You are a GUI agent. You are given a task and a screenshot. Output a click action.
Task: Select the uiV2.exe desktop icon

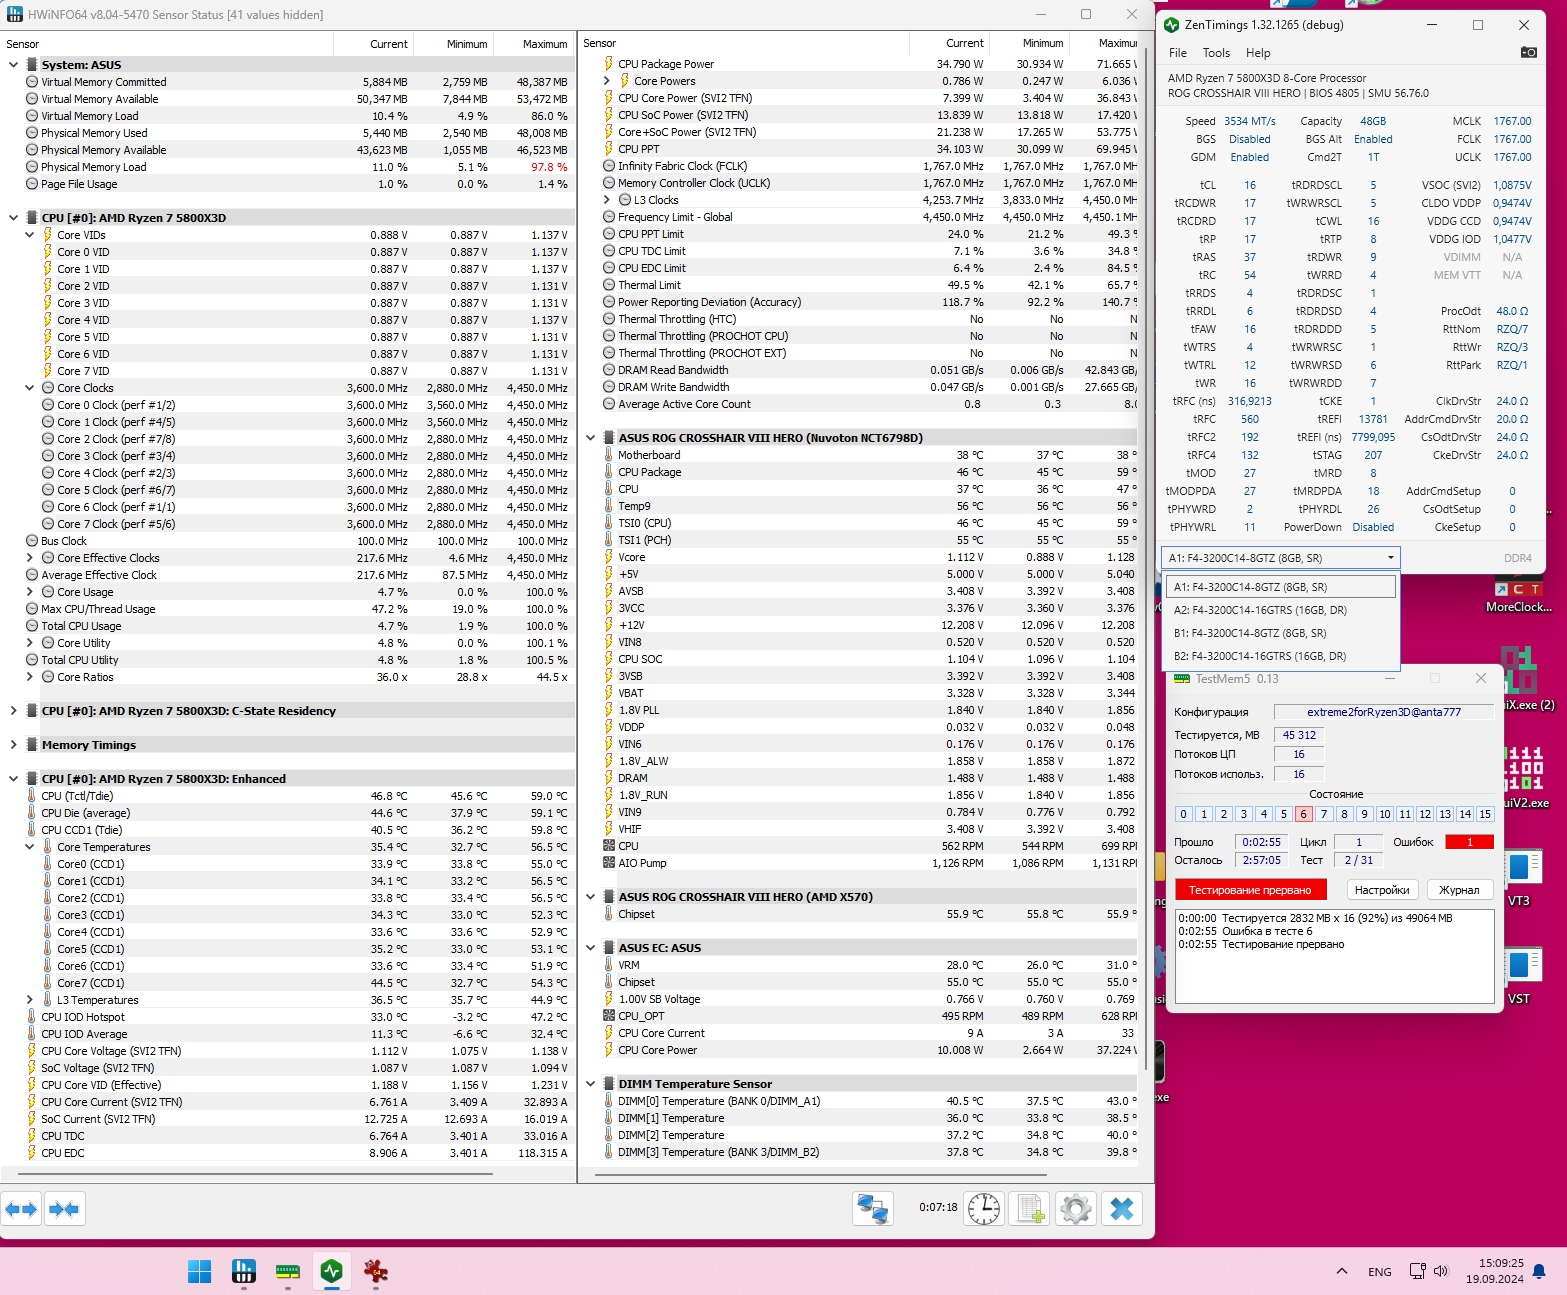(1525, 776)
